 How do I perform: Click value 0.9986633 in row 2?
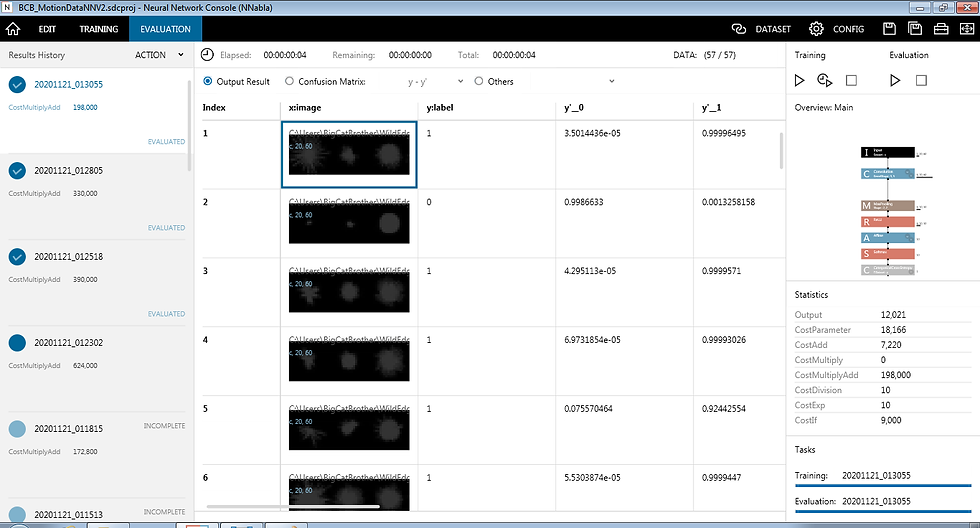click(584, 202)
